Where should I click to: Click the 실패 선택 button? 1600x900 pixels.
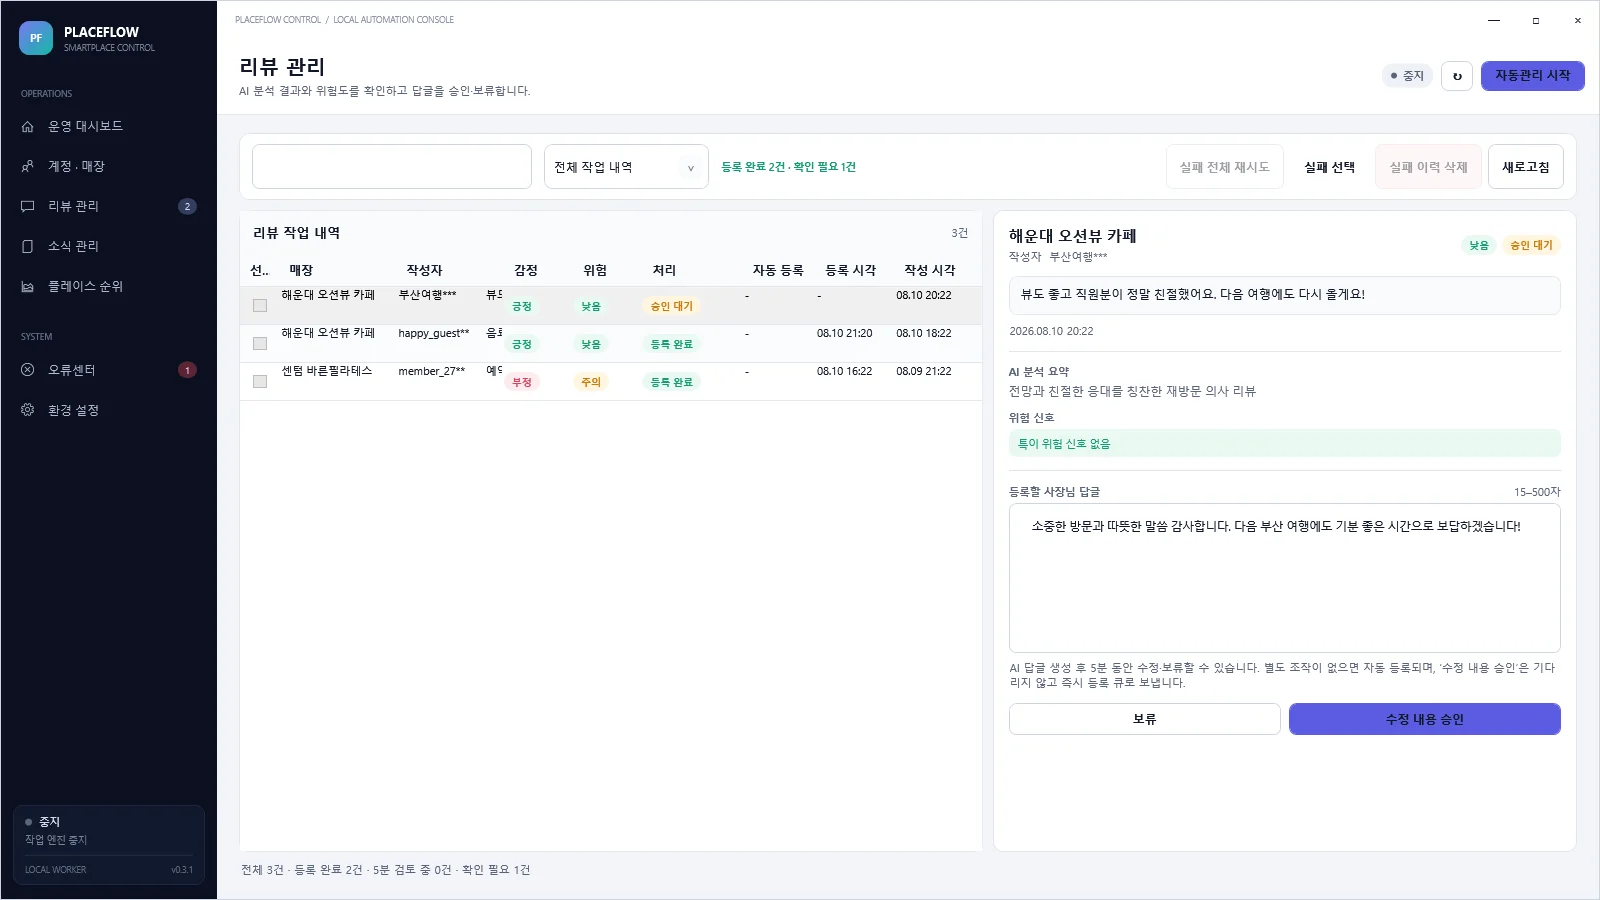click(1329, 167)
